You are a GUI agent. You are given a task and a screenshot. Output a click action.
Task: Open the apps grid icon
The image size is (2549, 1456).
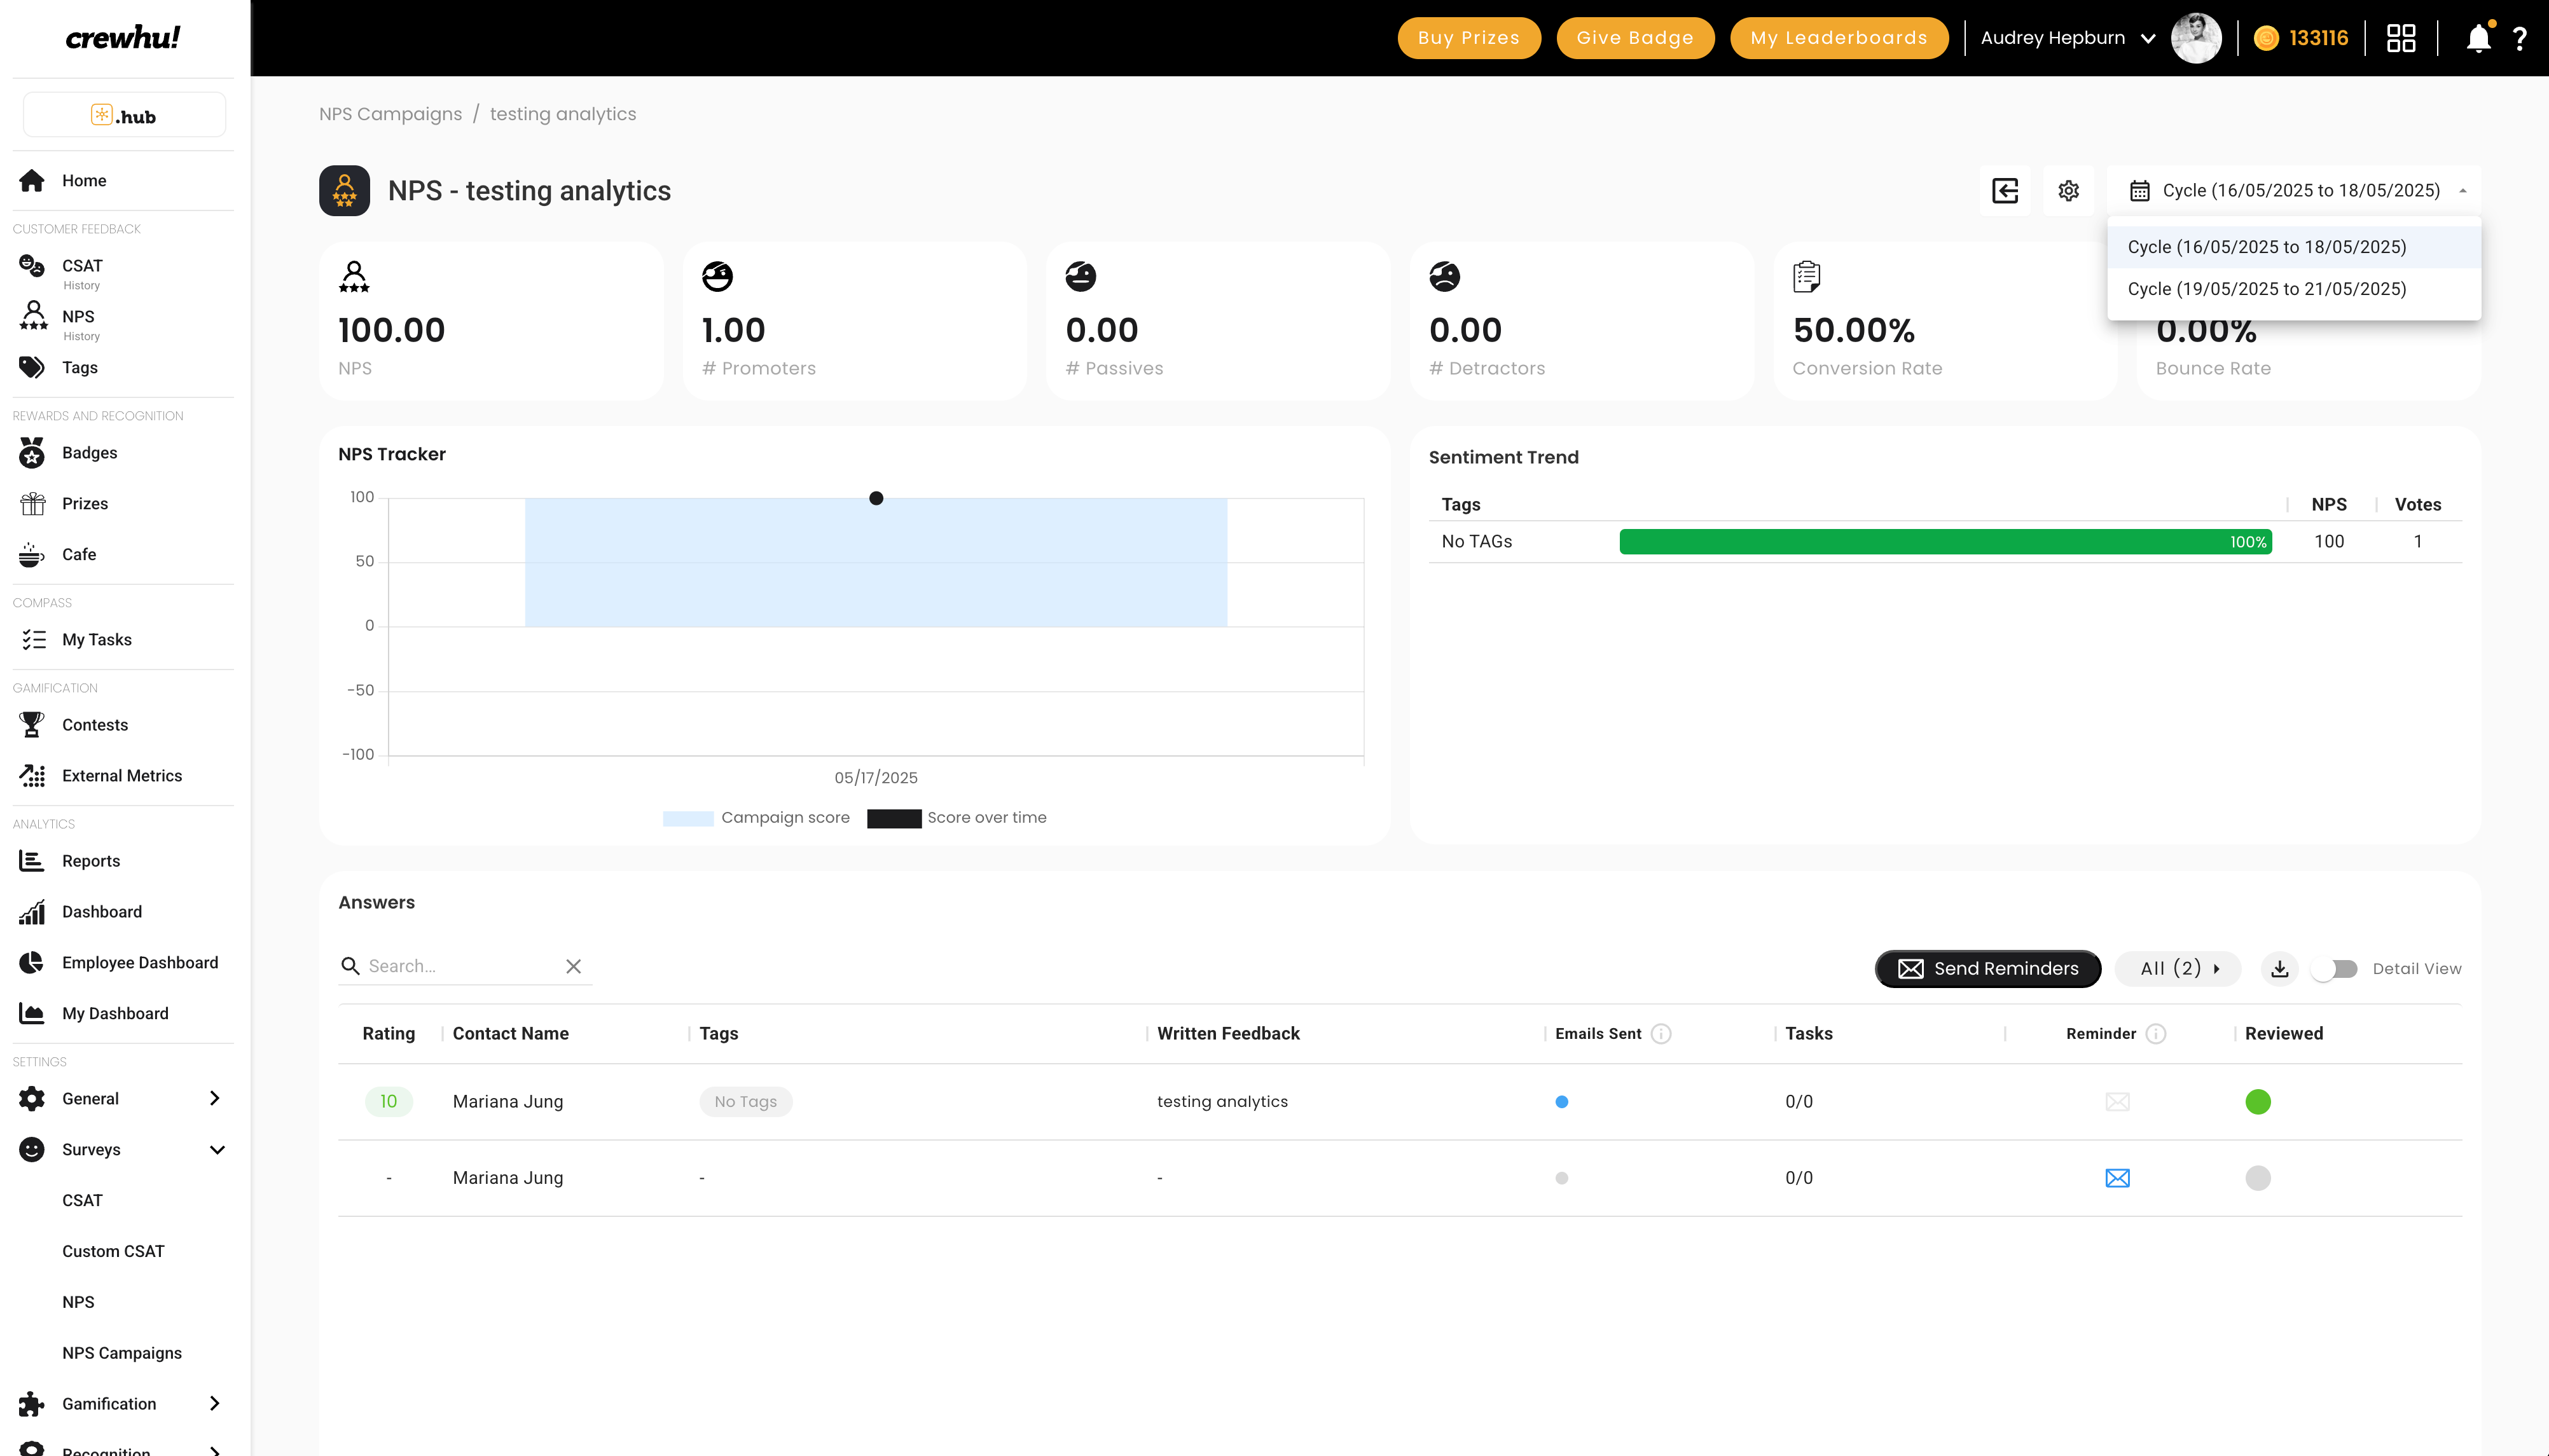pos(2400,38)
